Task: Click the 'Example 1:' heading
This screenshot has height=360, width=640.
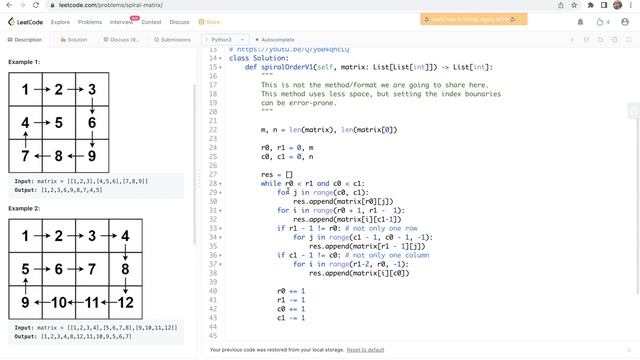Action: tap(24, 62)
